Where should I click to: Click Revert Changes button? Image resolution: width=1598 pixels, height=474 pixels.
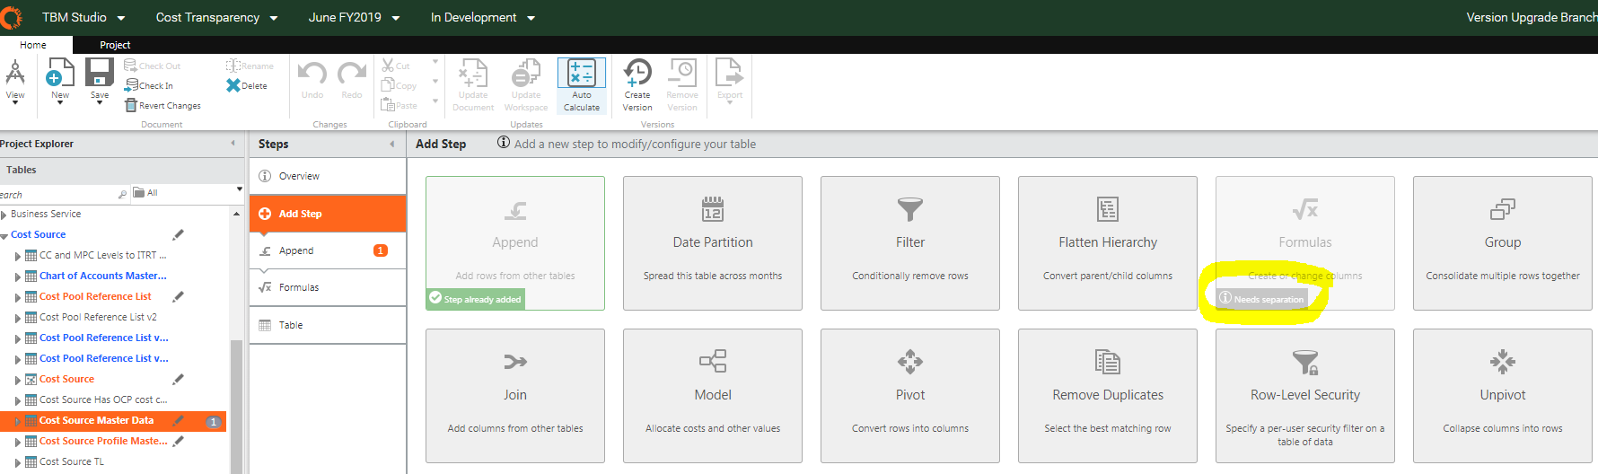[163, 106]
